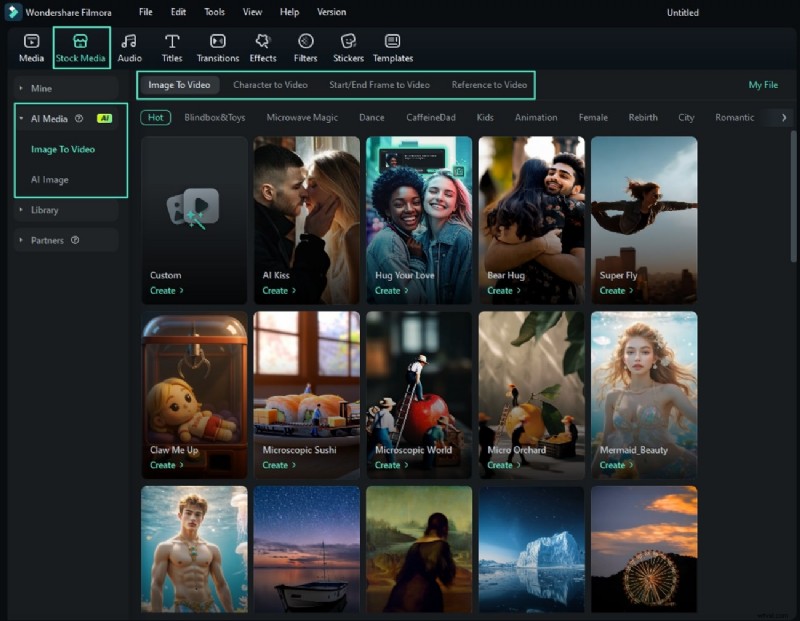
Task: Open the Effects panel
Action: [262, 46]
